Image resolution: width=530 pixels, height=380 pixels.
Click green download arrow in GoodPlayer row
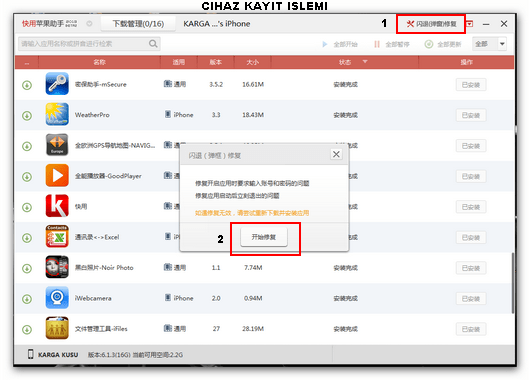click(27, 177)
